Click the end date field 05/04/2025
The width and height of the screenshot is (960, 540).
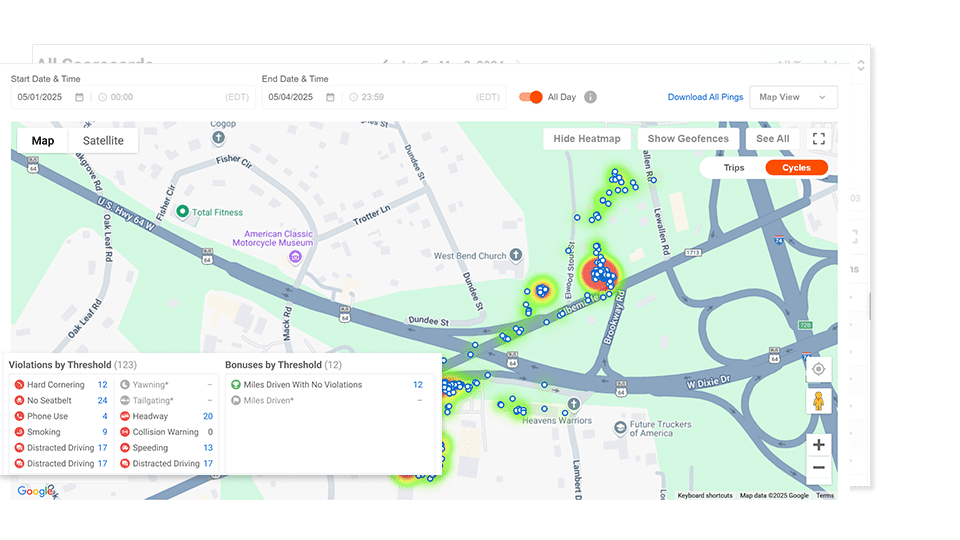pos(291,97)
